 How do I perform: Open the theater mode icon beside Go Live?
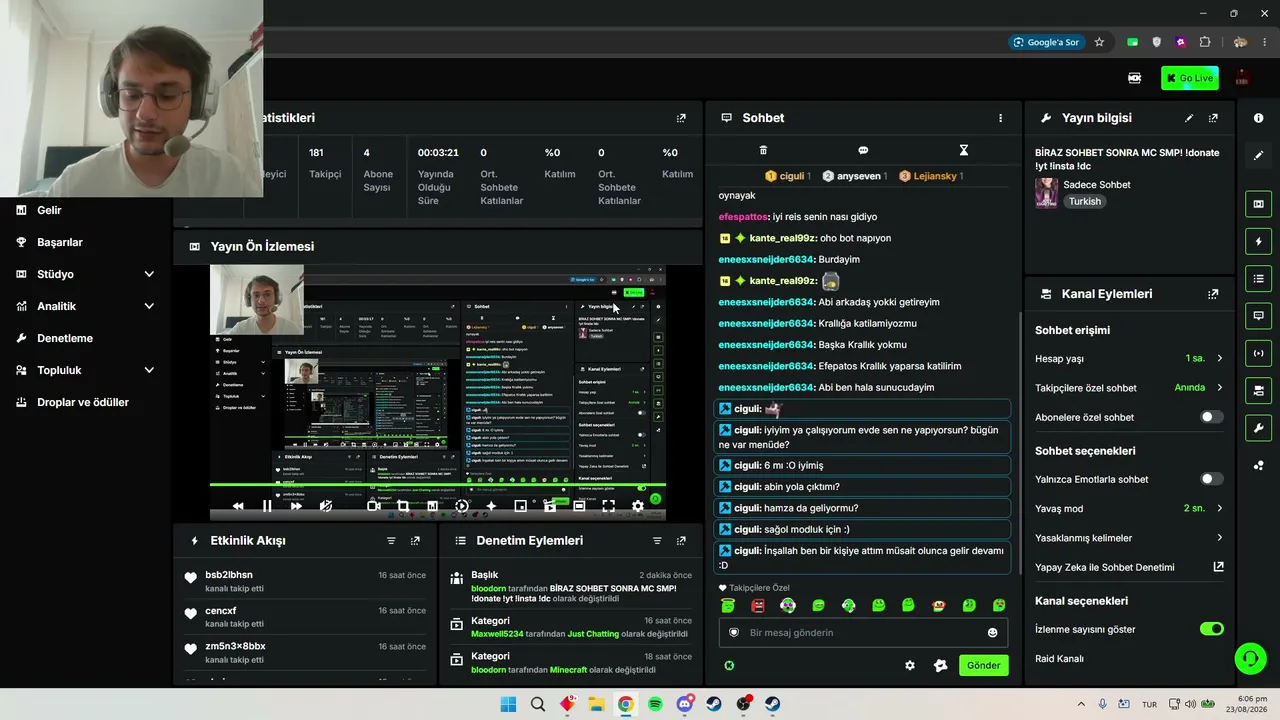click(1134, 78)
